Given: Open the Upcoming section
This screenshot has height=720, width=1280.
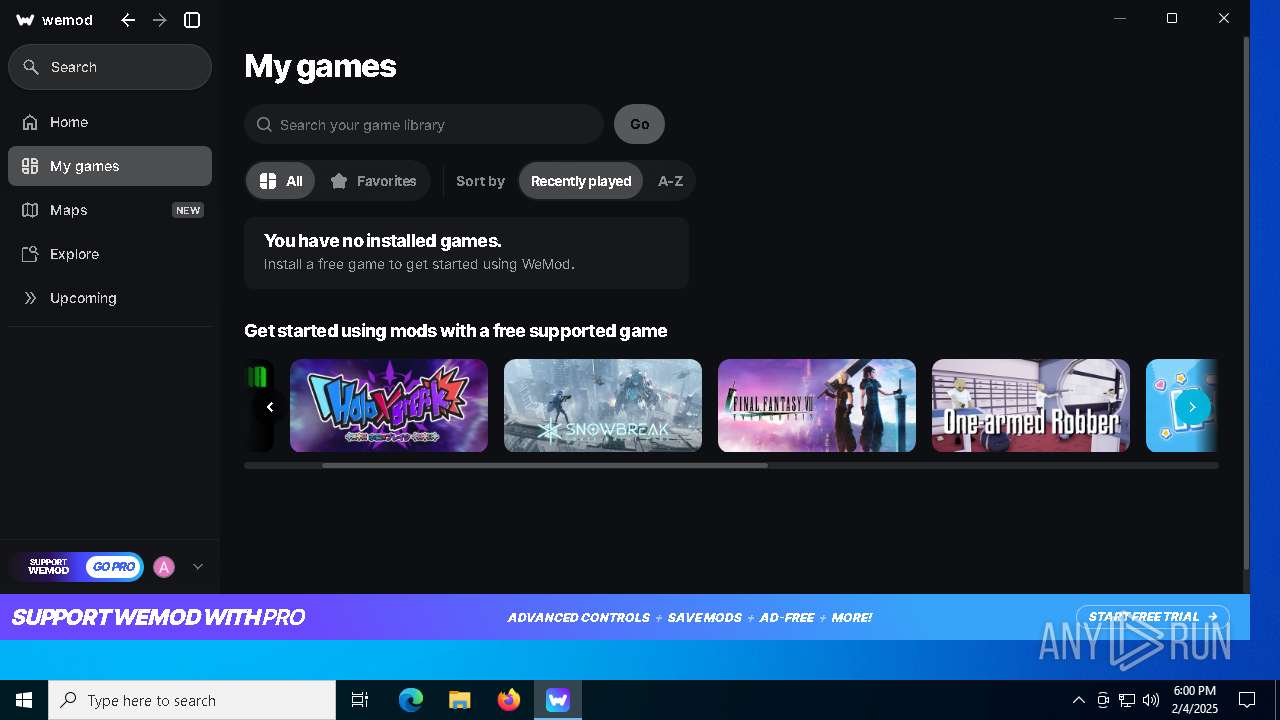Looking at the screenshot, I should click(110, 298).
